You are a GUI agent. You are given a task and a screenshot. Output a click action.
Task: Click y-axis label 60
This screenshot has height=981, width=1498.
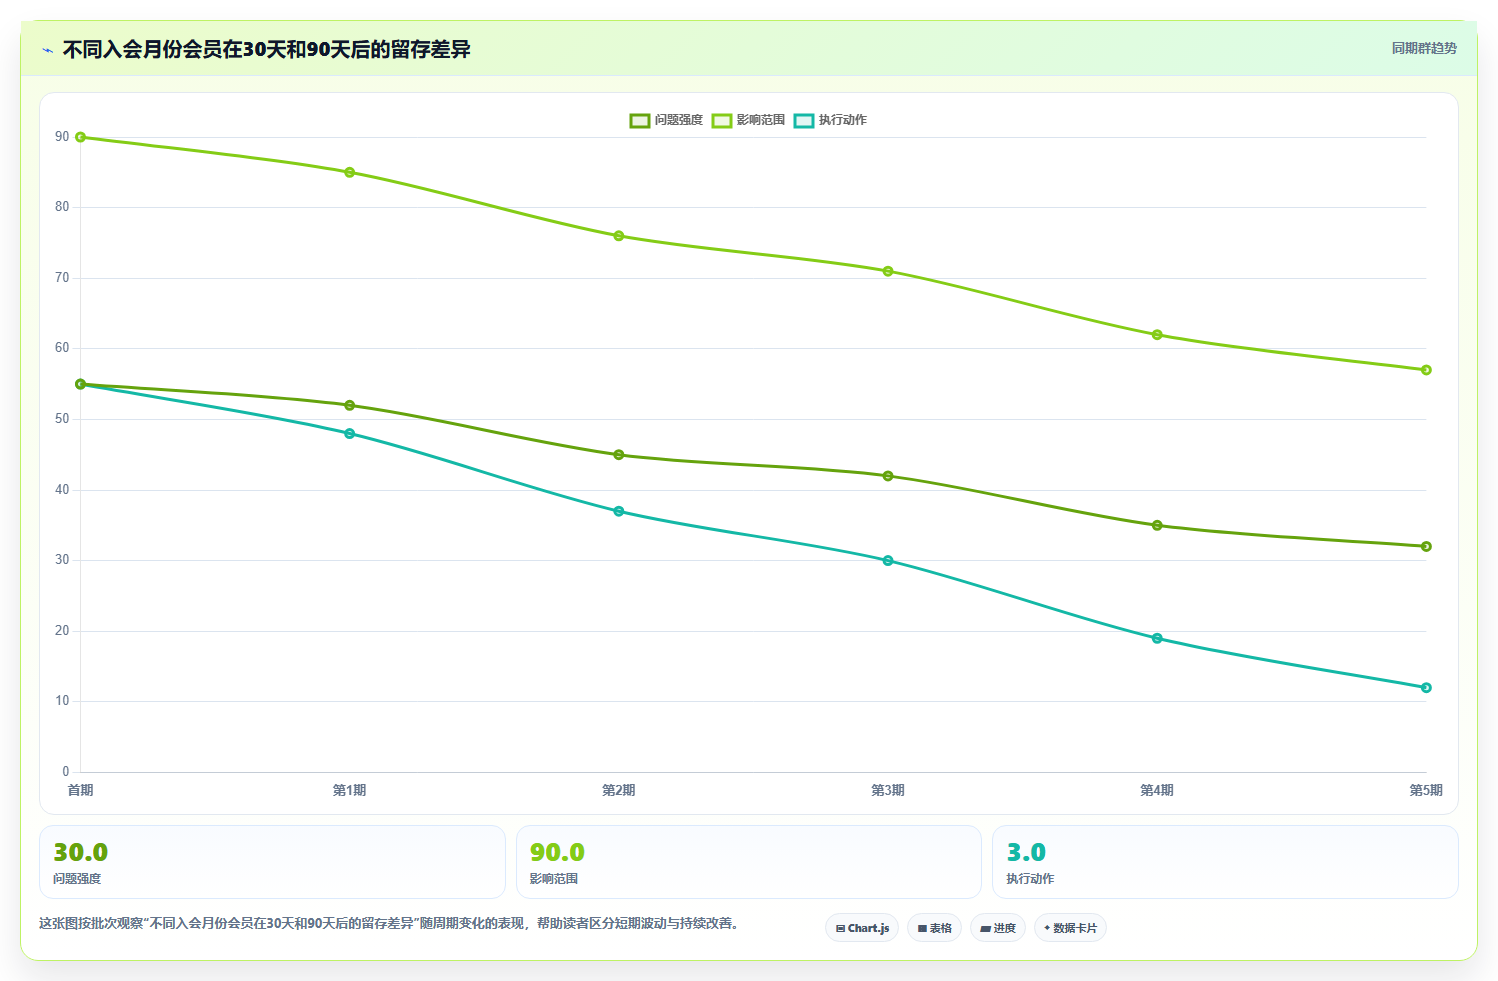tap(62, 348)
